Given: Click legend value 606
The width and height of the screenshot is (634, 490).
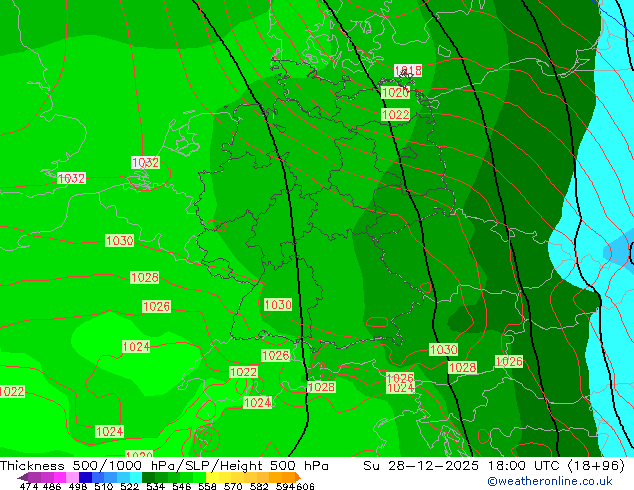Looking at the screenshot, I should point(305,486).
